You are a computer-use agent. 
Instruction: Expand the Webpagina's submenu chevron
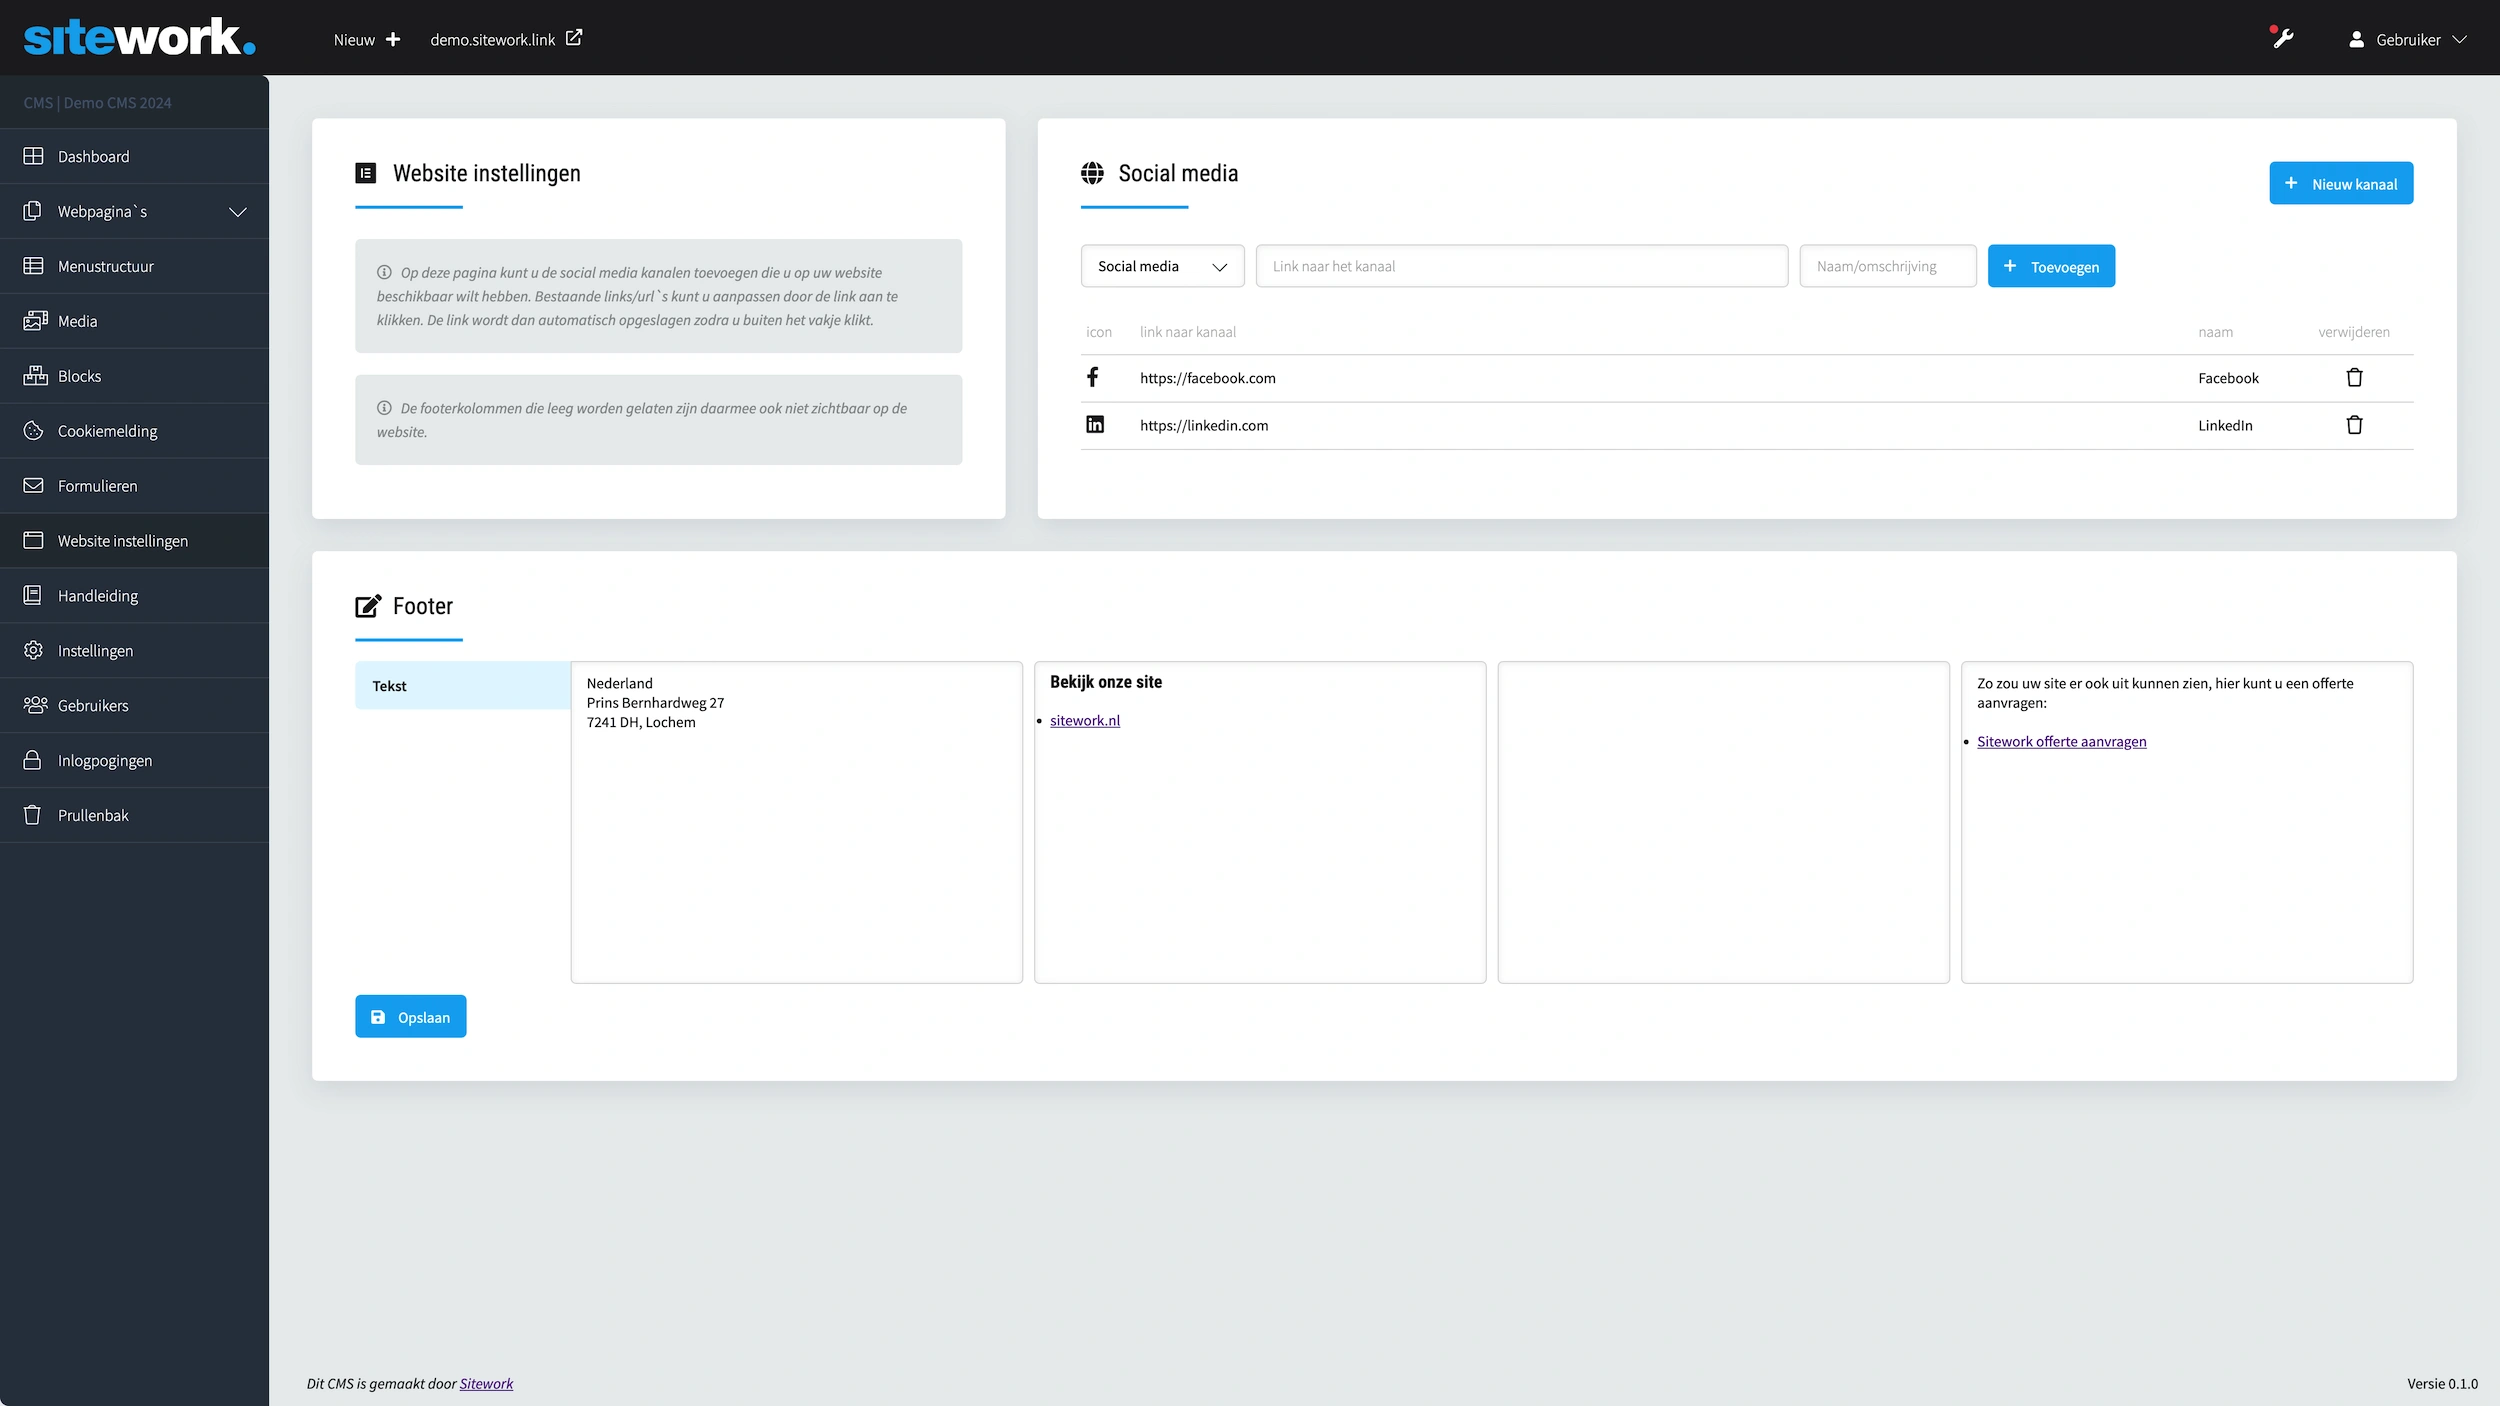pyautogui.click(x=238, y=212)
